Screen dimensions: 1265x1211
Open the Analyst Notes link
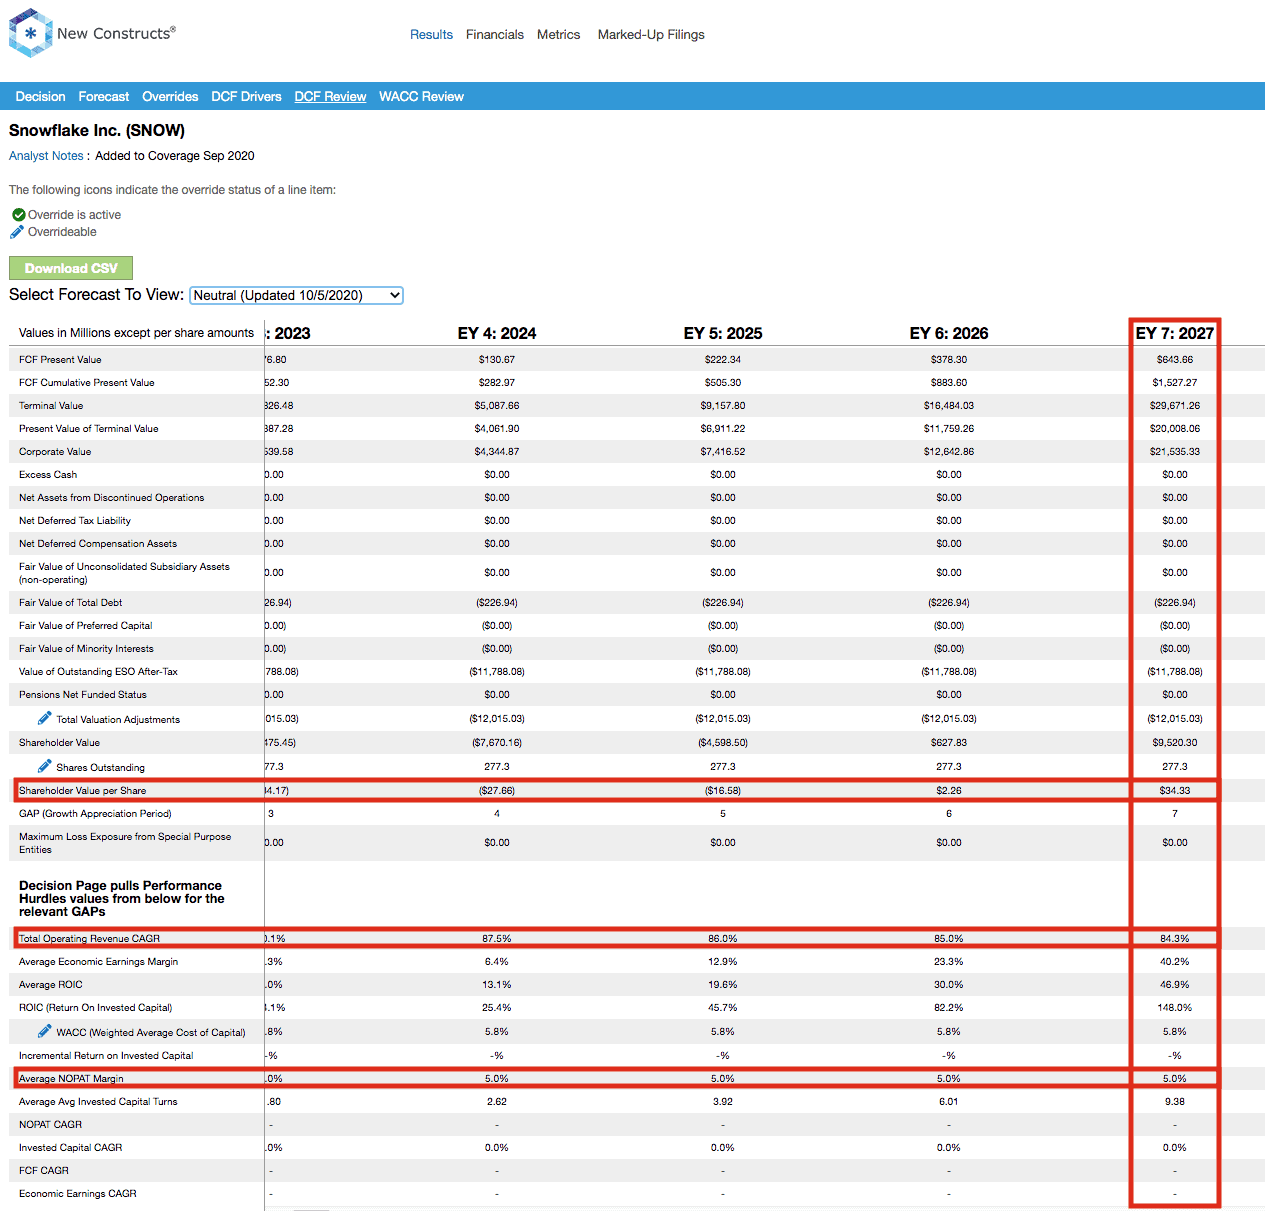46,156
